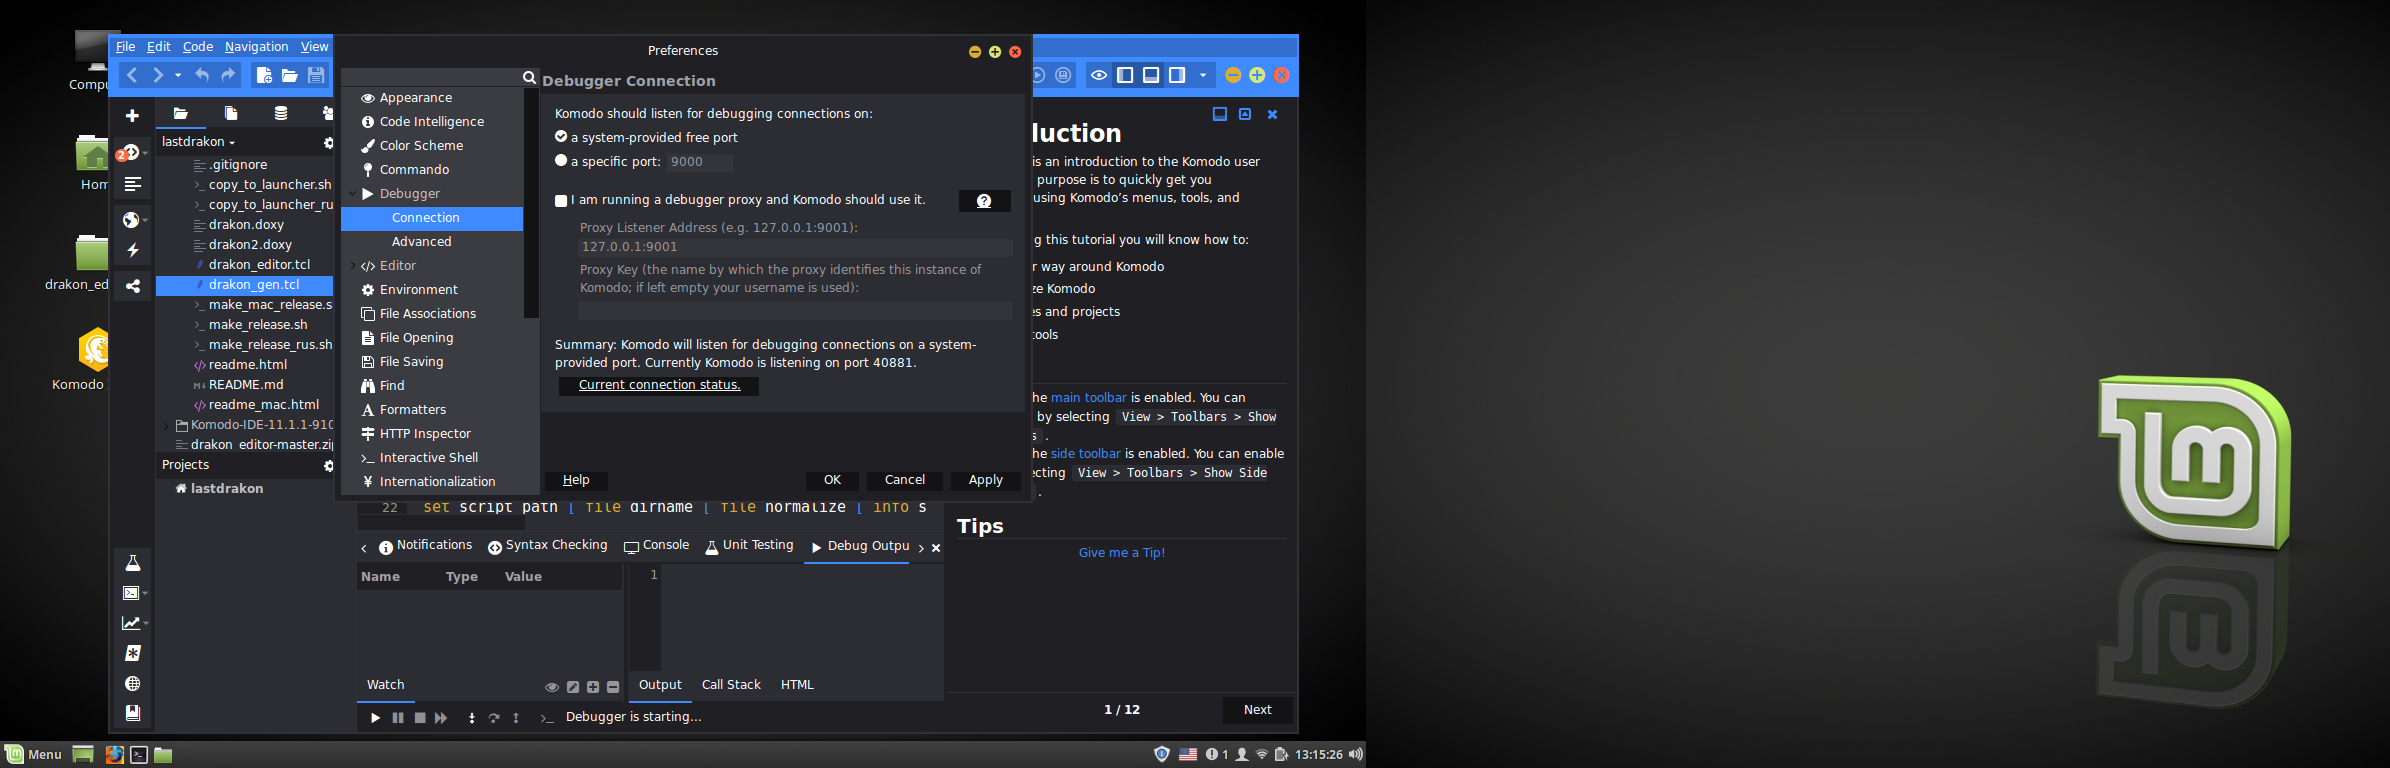Open the Navigation menu
2390x768 pixels.
[x=256, y=47]
